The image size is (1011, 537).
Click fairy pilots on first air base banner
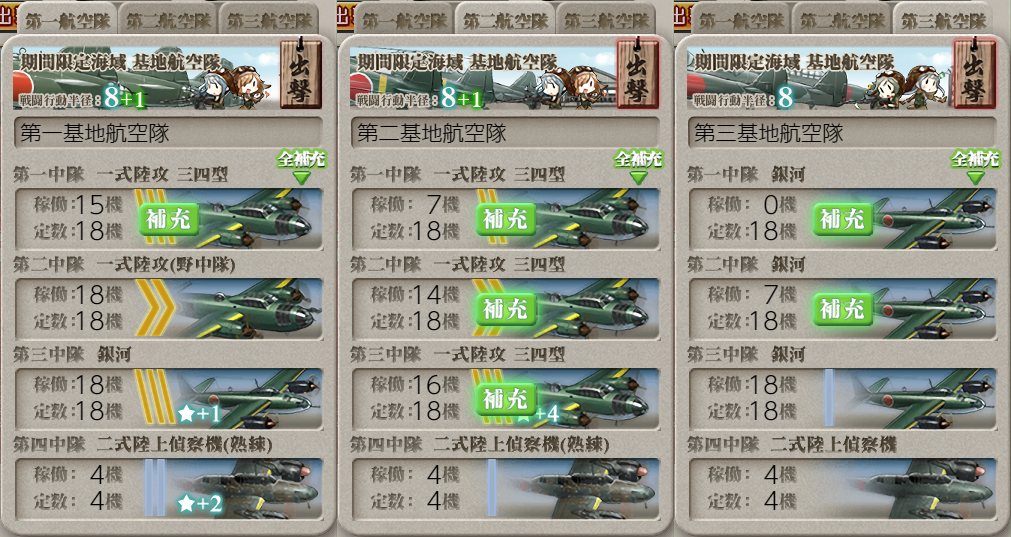click(237, 88)
